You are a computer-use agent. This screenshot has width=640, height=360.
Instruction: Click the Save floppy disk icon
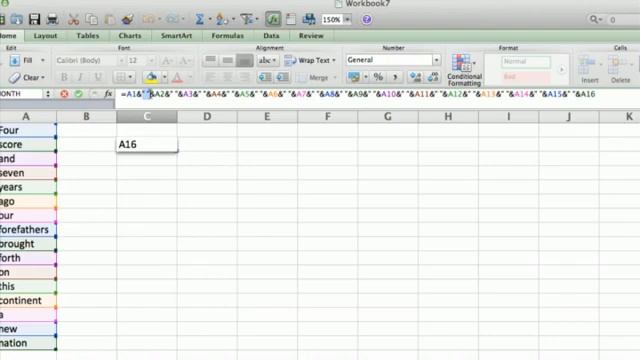[x=34, y=19]
